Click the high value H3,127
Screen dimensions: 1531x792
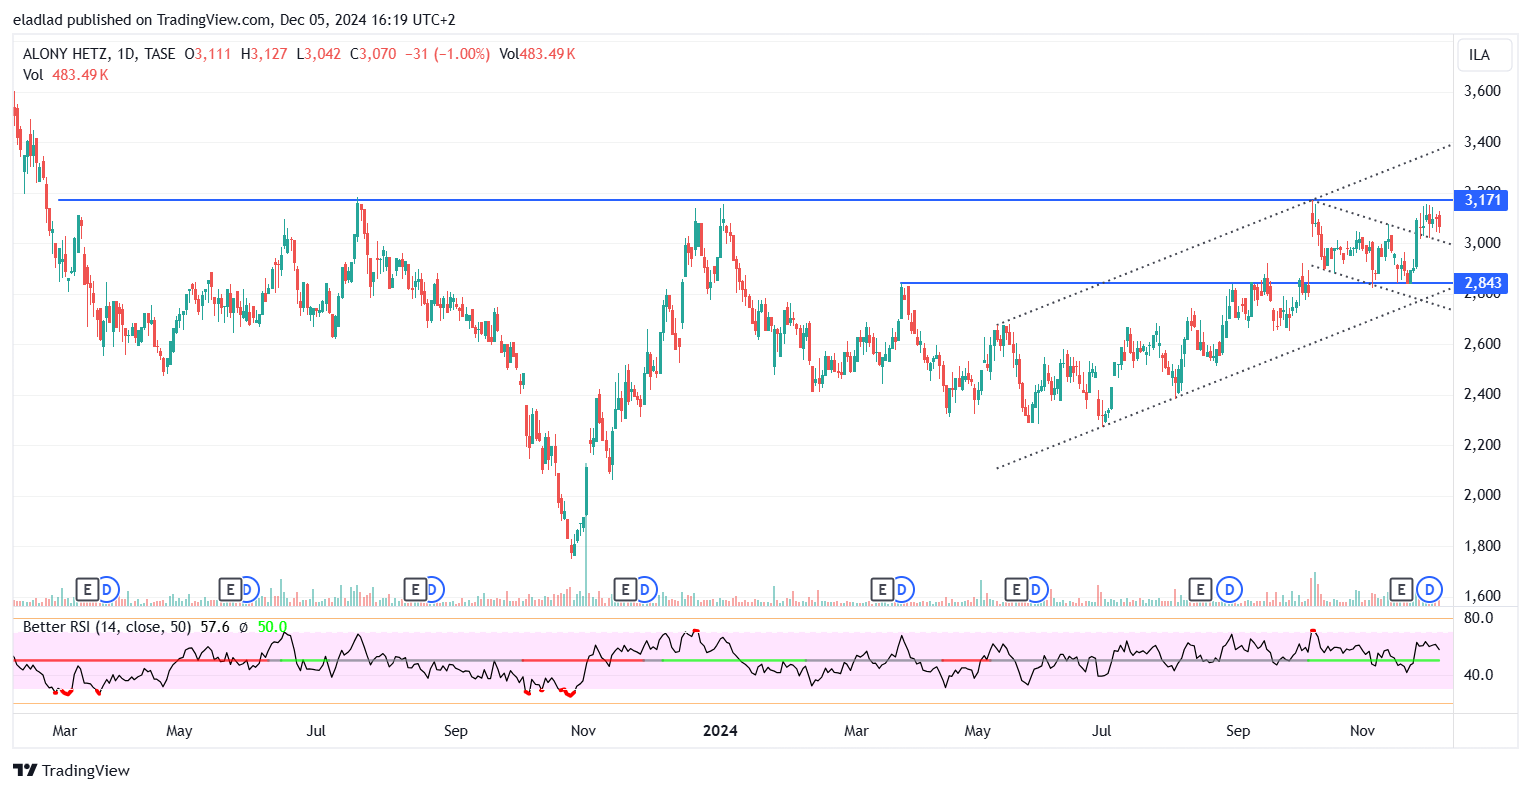coord(264,54)
